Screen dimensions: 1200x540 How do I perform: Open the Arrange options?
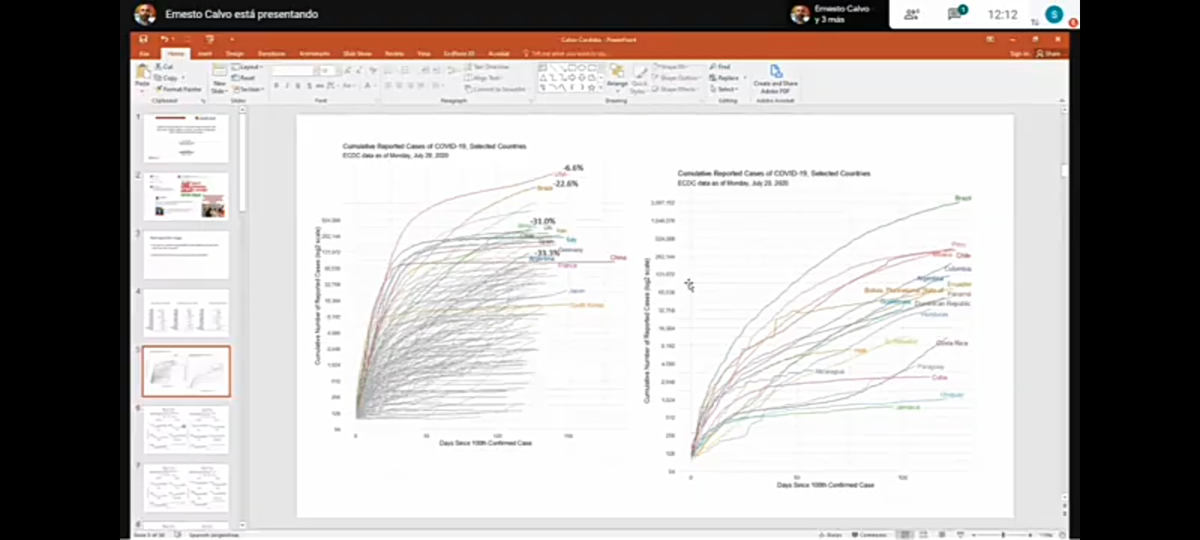tap(616, 77)
